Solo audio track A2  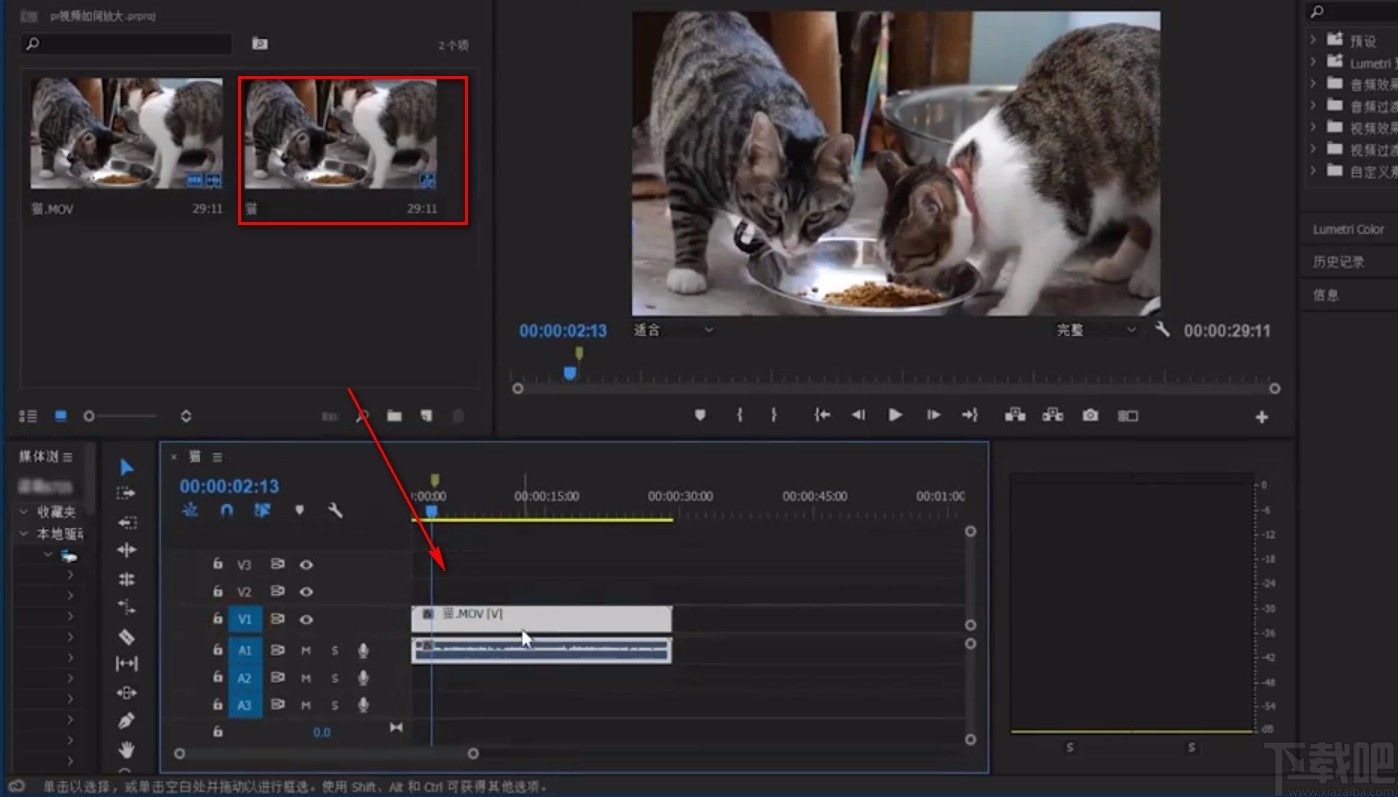335,678
